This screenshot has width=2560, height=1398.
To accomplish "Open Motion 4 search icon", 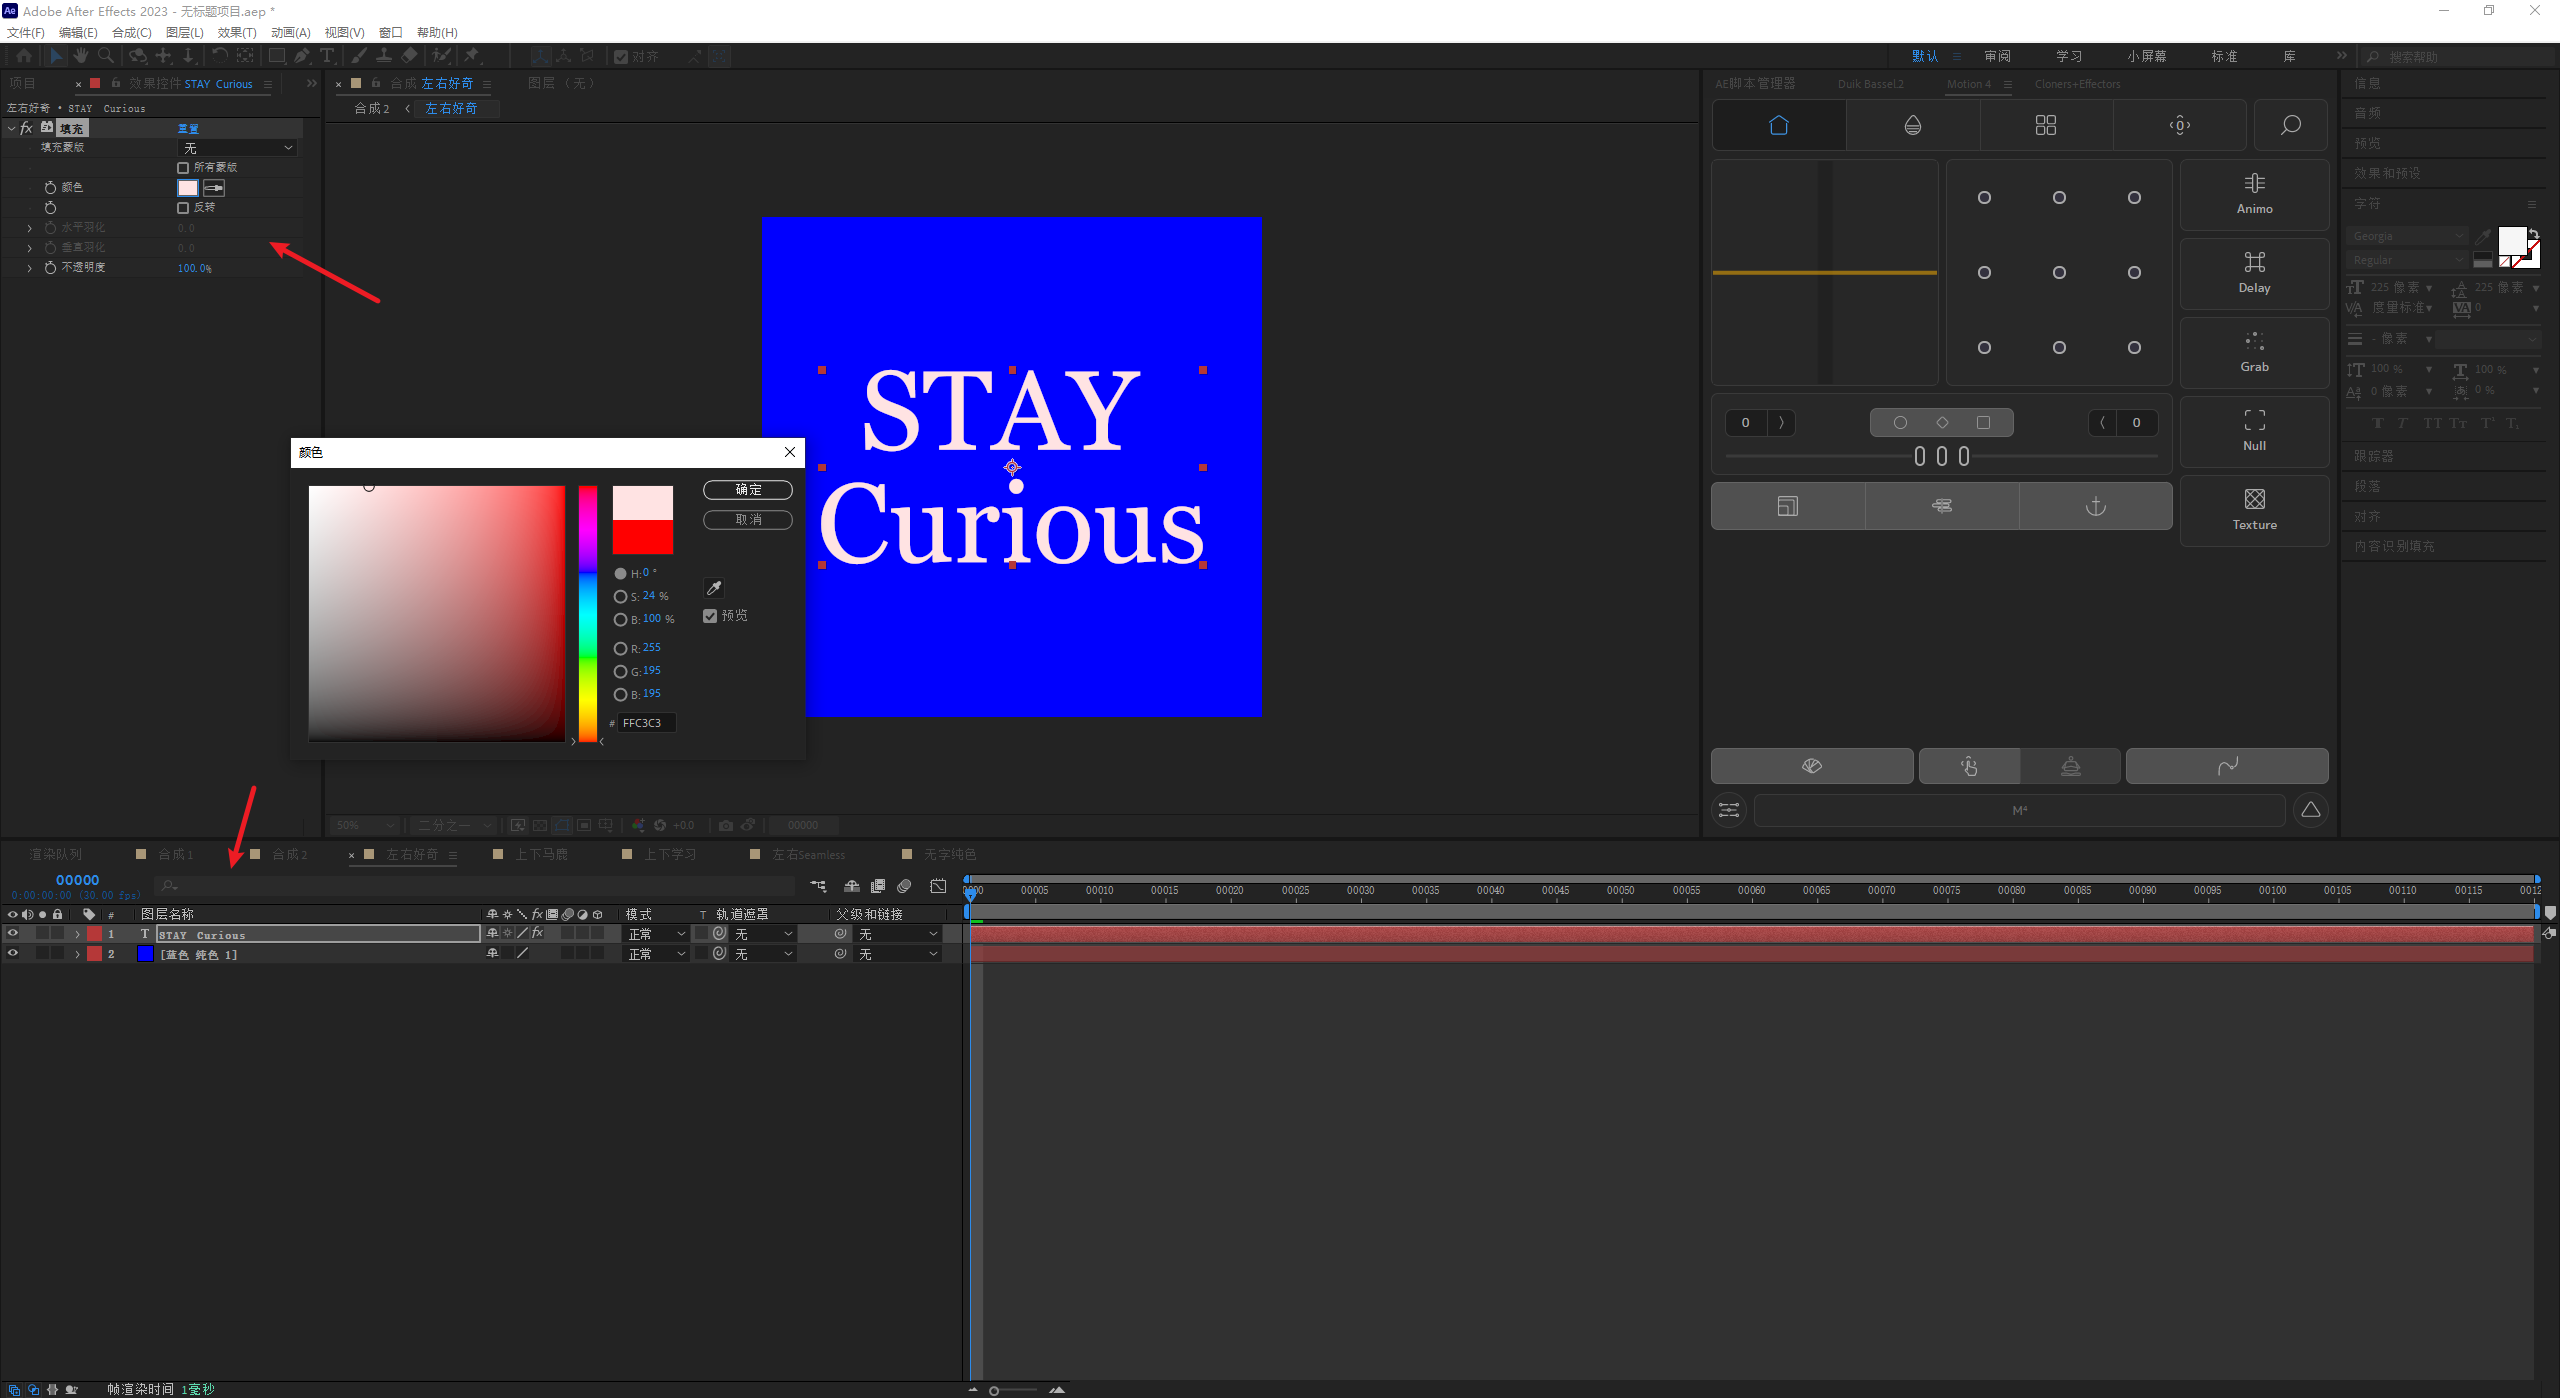I will pyautogui.click(x=2290, y=125).
